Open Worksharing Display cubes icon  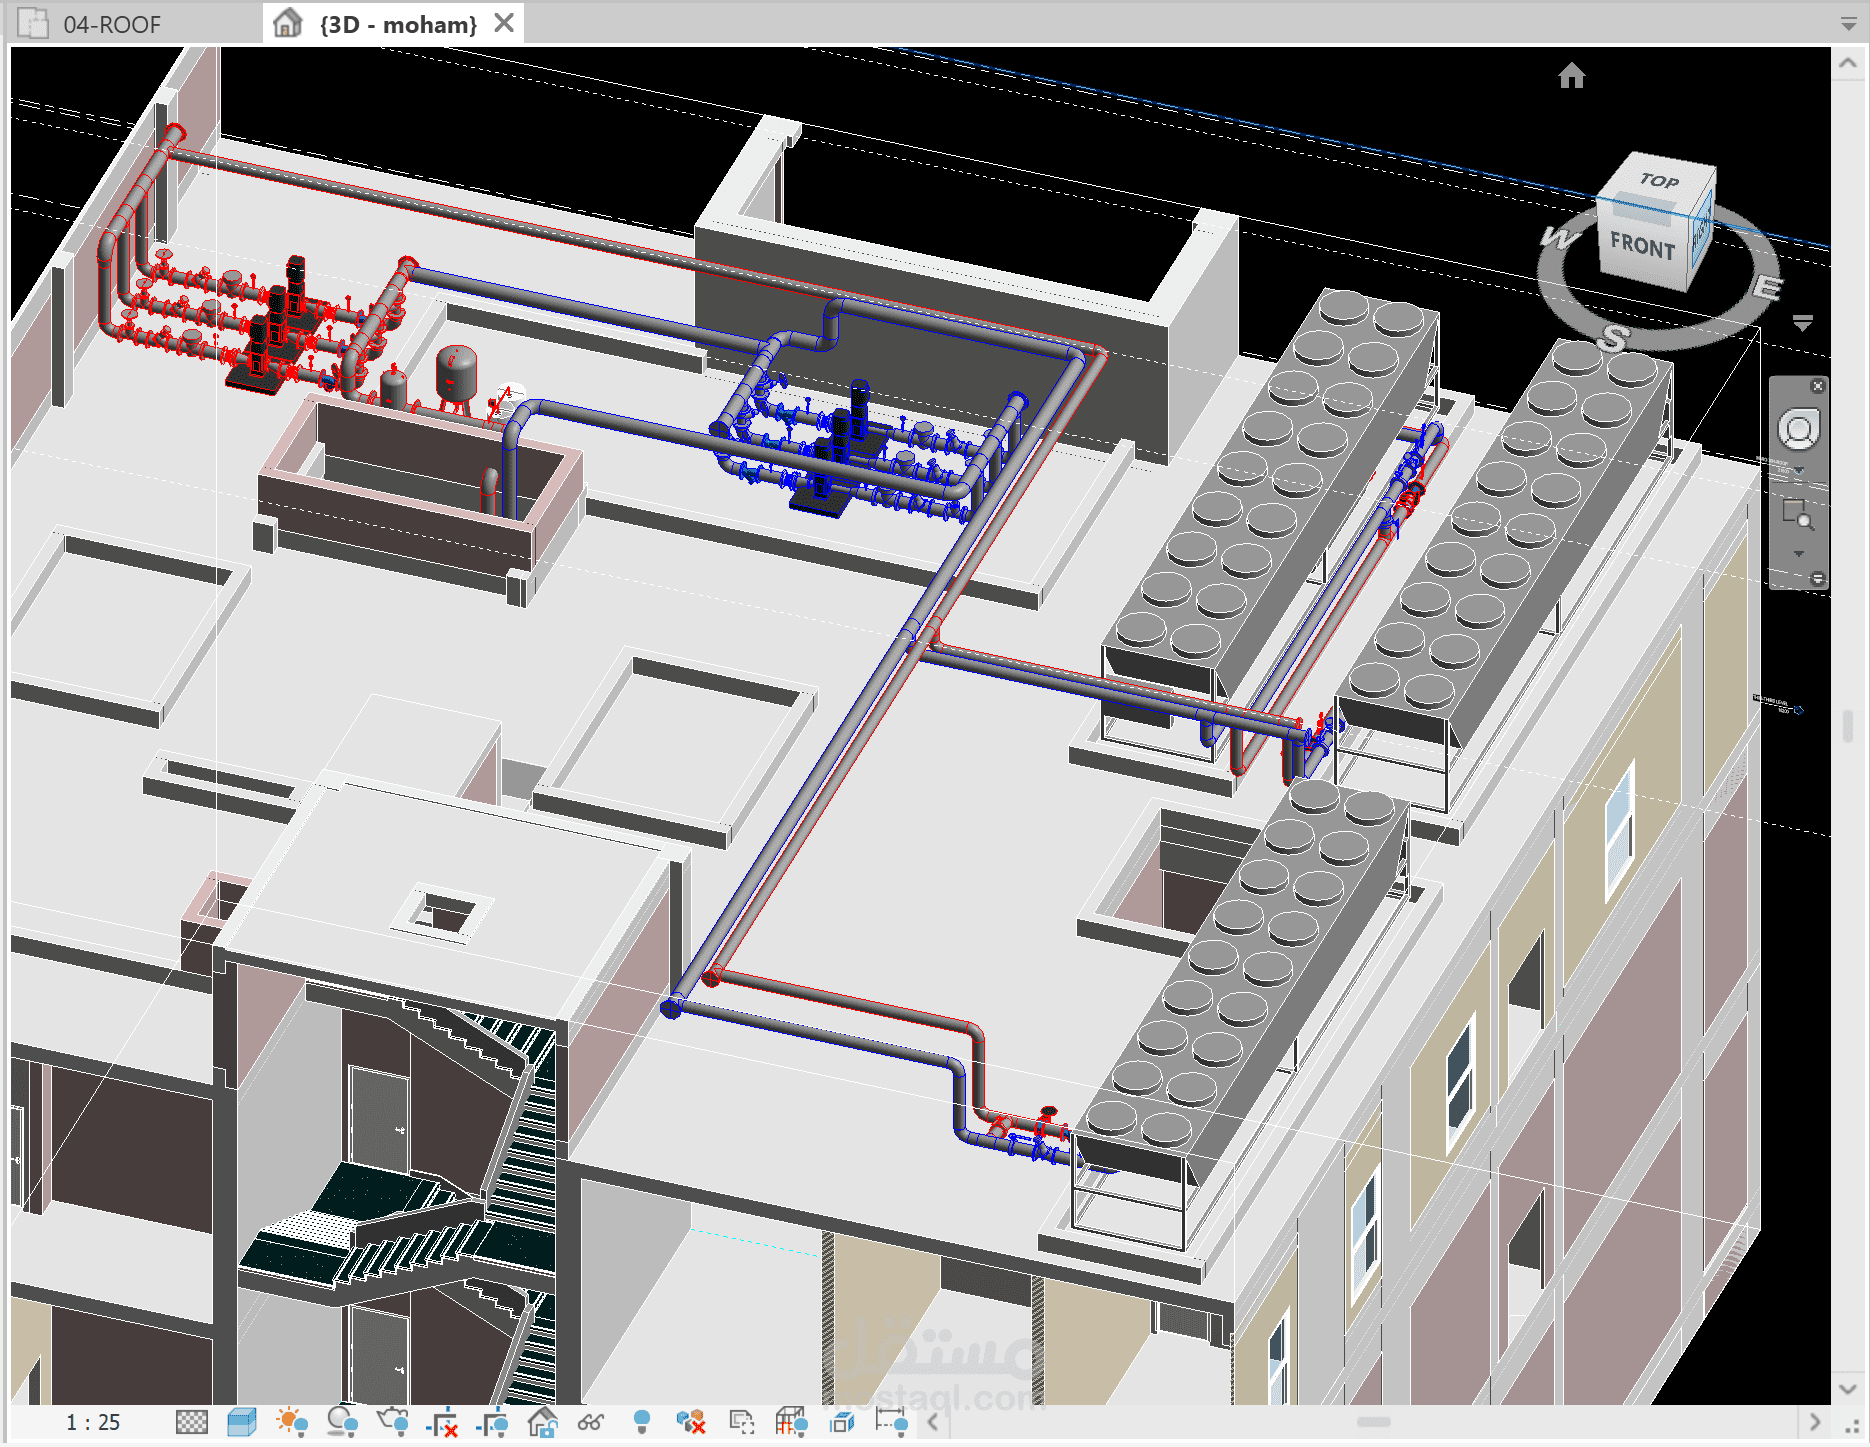click(691, 1422)
